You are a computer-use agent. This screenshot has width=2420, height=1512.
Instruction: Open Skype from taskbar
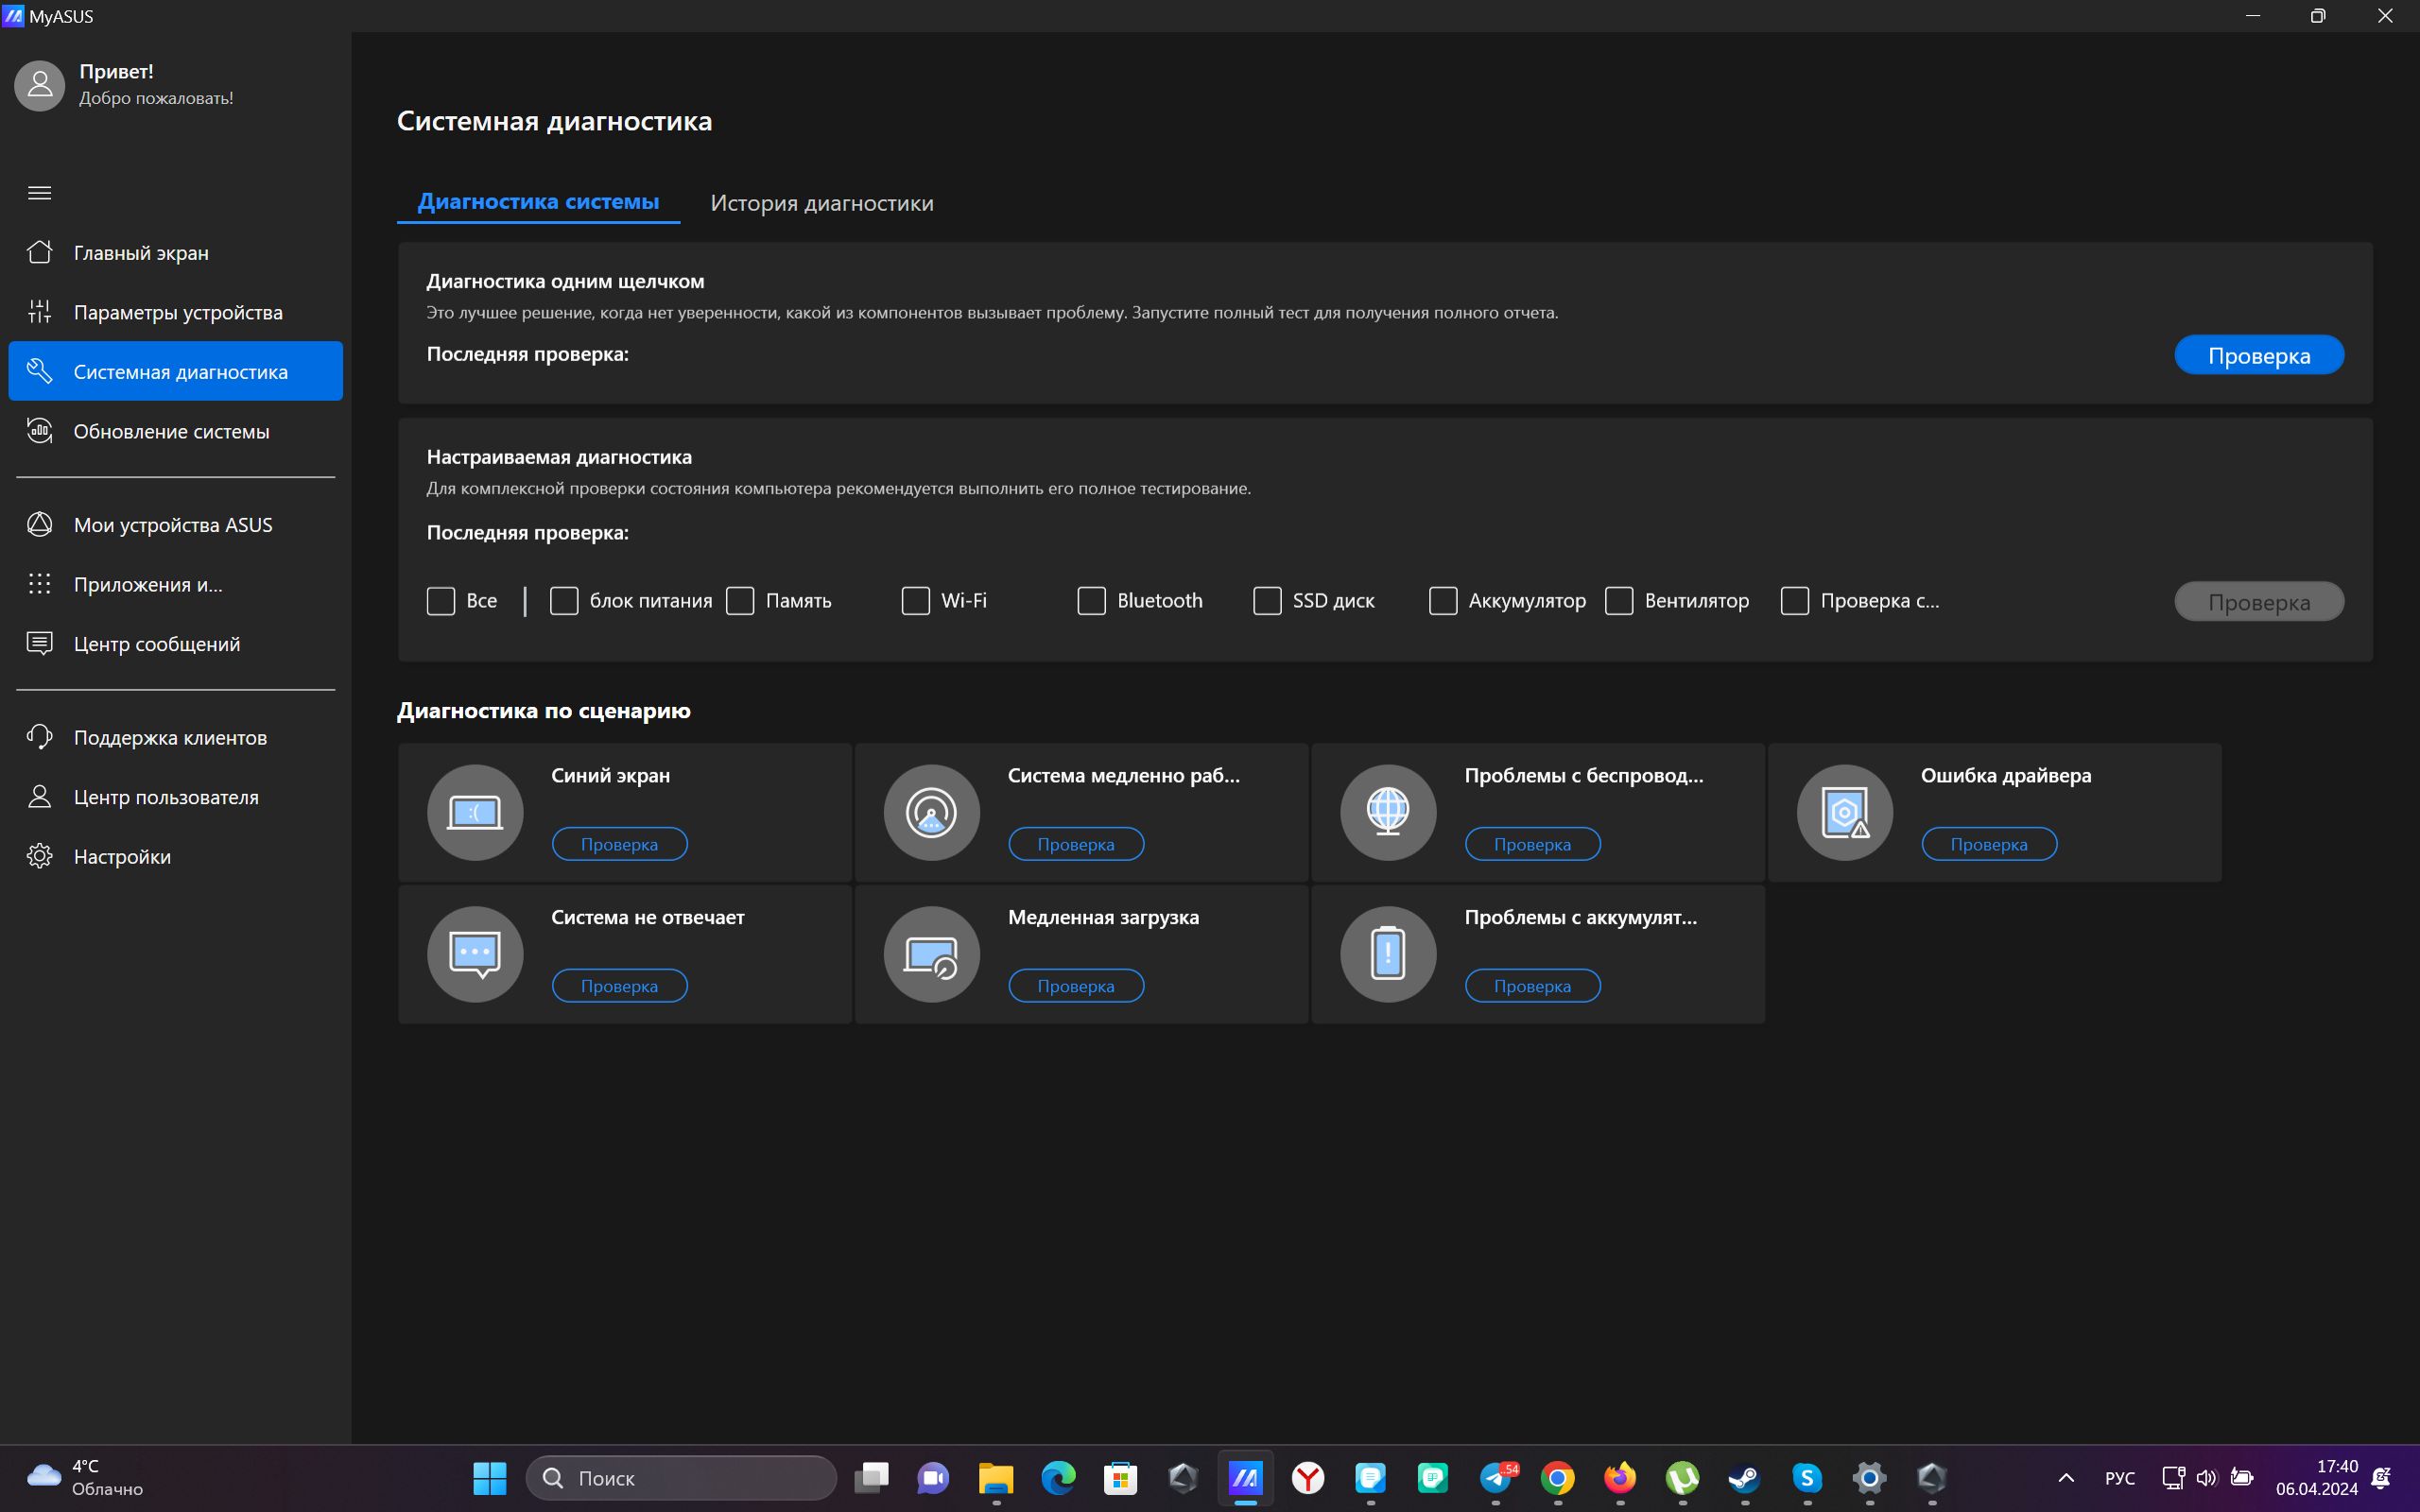tap(1807, 1478)
